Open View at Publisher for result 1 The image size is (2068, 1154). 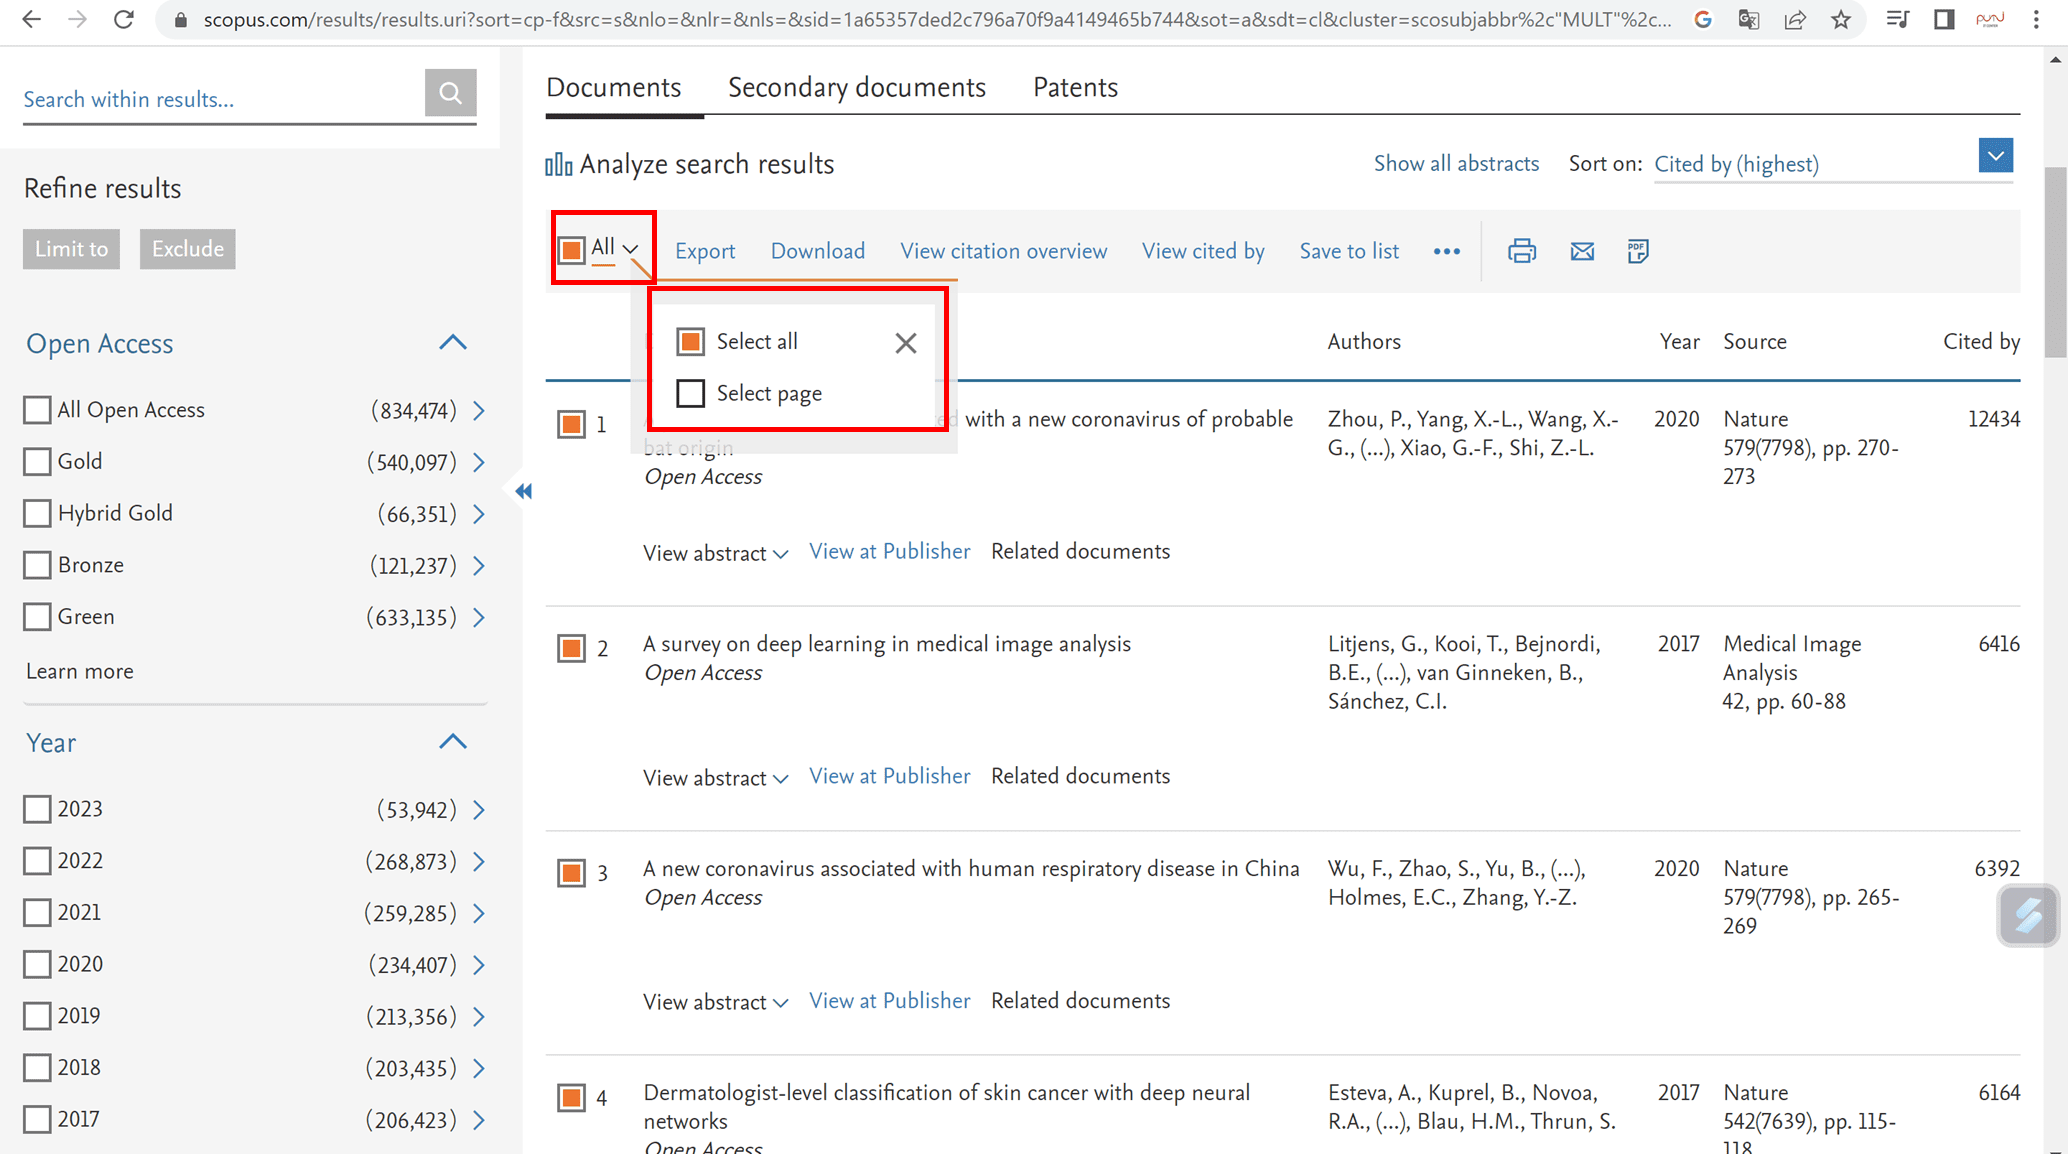889,552
